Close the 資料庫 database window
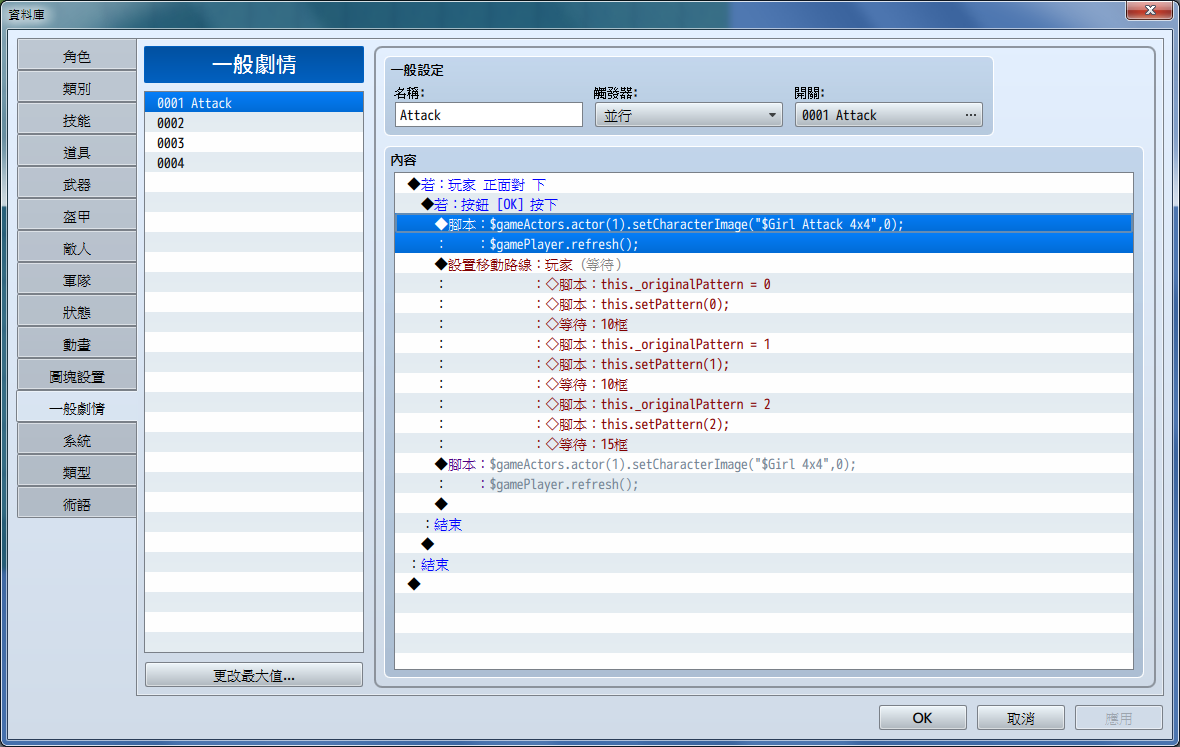This screenshot has width=1180, height=747. [x=1150, y=10]
